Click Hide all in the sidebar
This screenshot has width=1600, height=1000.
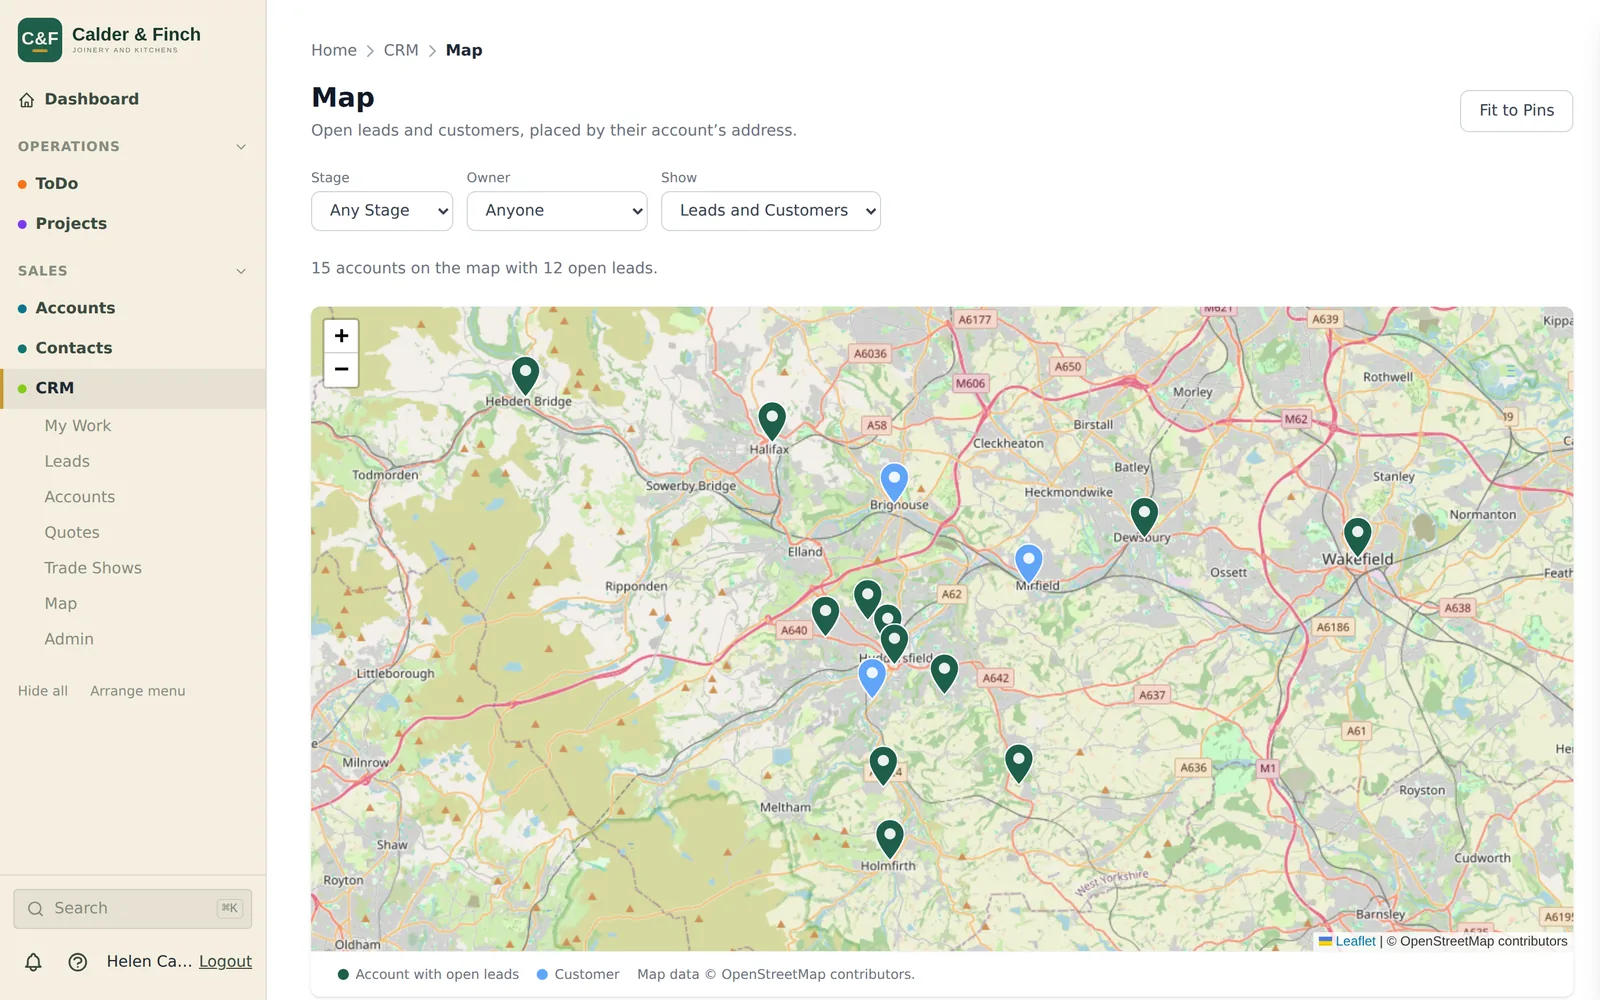pos(43,691)
